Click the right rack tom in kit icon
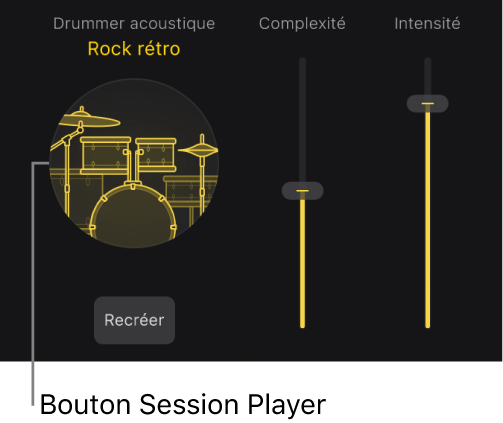The image size is (503, 423). (156, 155)
